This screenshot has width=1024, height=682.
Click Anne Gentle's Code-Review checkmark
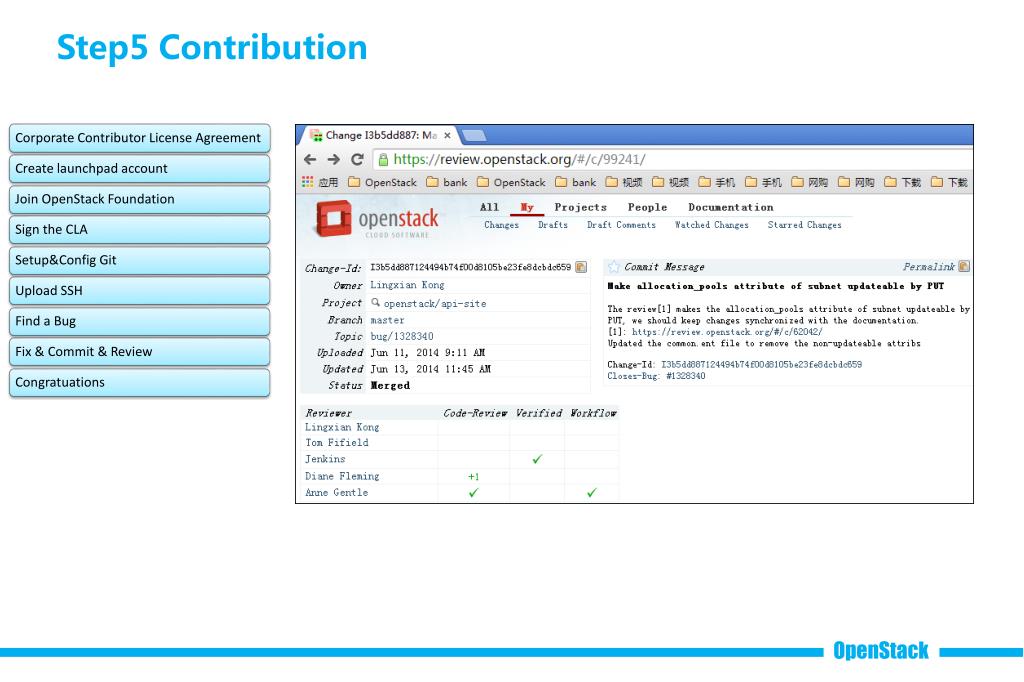coord(473,493)
